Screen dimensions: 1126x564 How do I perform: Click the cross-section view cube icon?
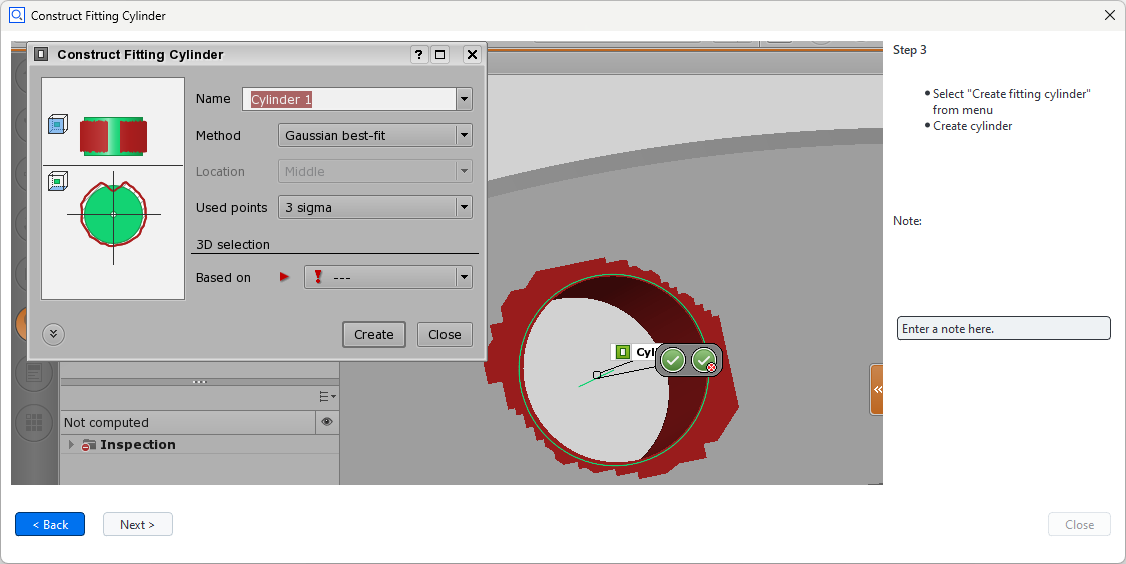(x=57, y=181)
